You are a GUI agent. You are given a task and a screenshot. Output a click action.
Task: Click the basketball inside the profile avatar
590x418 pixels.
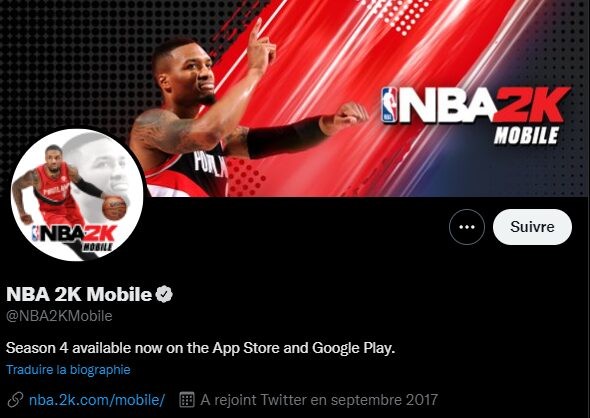[114, 208]
